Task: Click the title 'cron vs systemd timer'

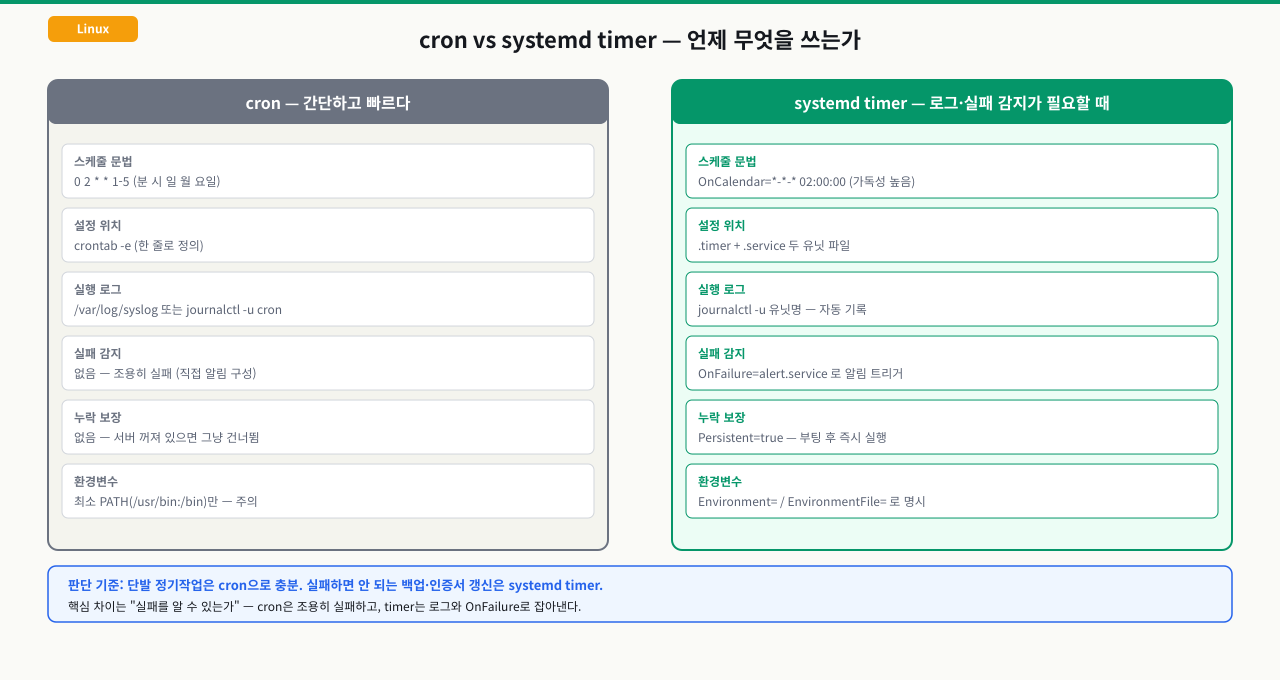Action: [x=540, y=40]
